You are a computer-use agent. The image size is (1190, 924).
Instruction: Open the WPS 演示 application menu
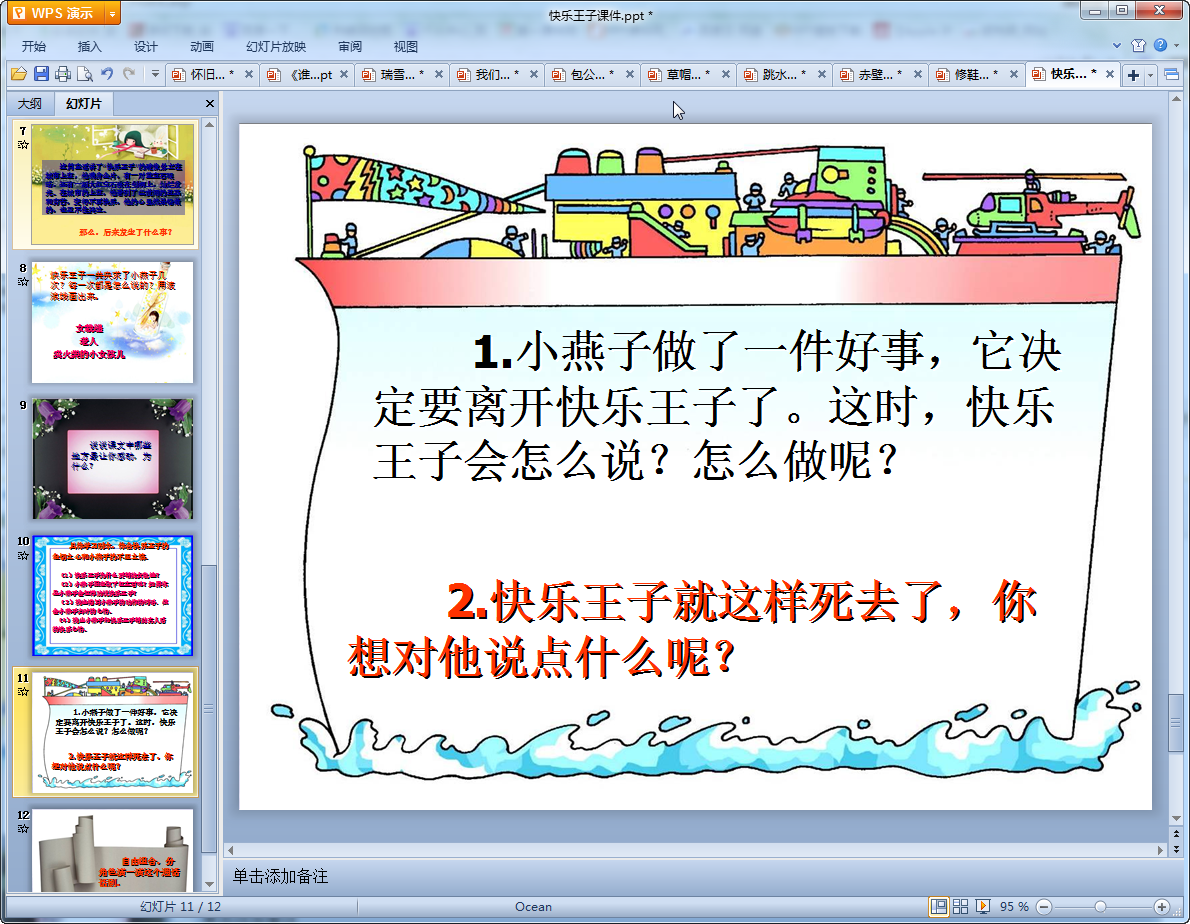pyautogui.click(x=56, y=13)
